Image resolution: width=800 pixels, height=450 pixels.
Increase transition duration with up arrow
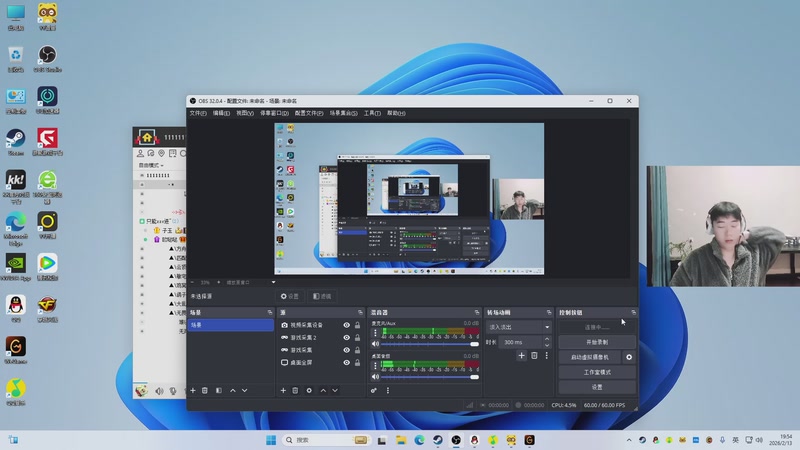pyautogui.click(x=547, y=339)
